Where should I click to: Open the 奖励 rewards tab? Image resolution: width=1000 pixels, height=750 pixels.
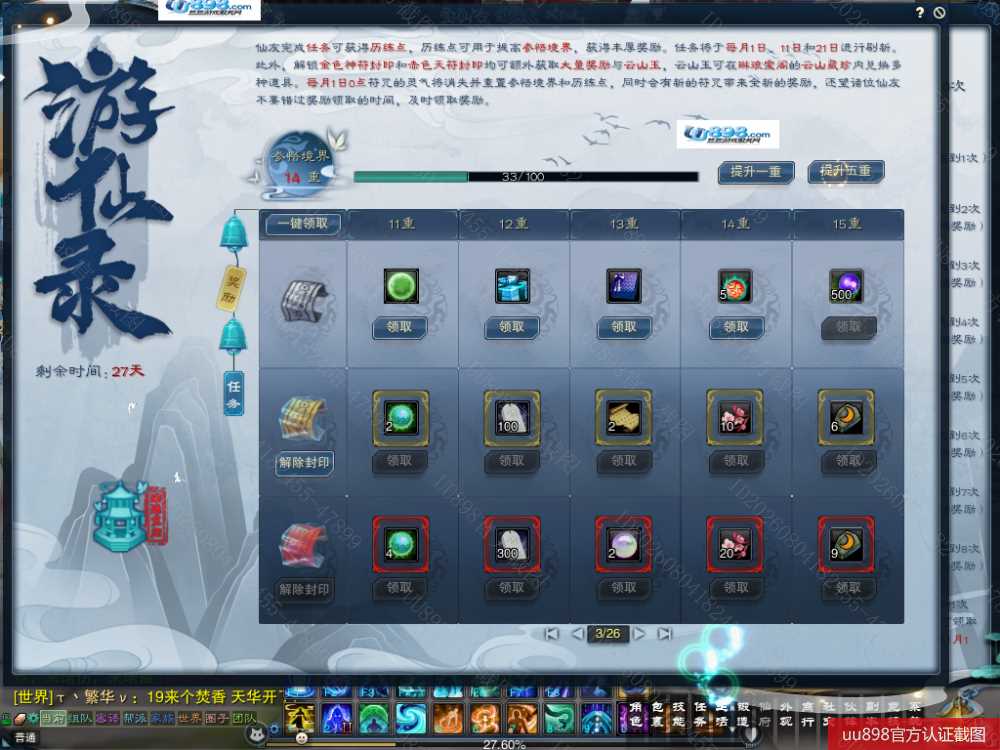[x=231, y=289]
